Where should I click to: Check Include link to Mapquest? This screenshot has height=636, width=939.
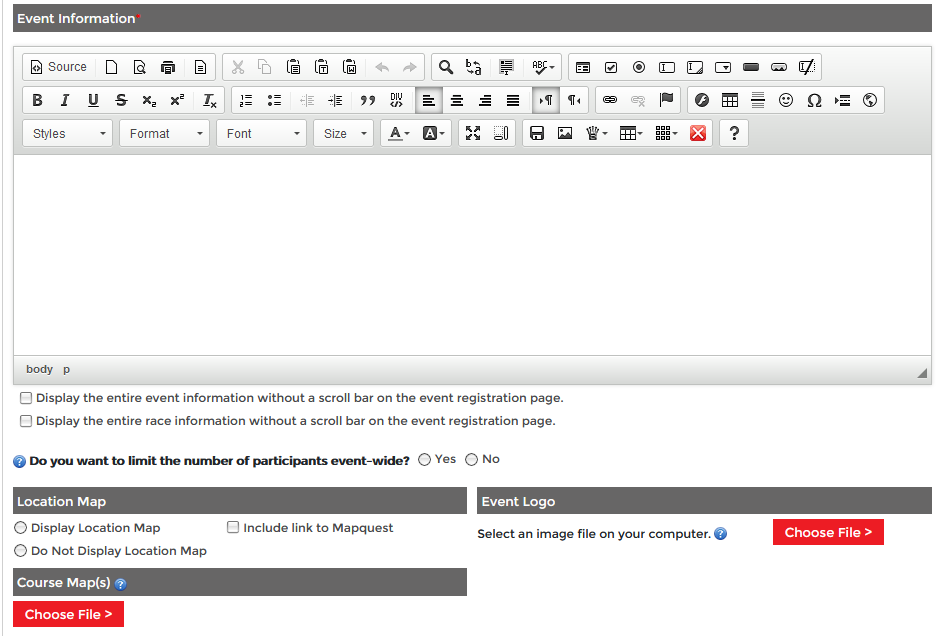[x=233, y=528]
